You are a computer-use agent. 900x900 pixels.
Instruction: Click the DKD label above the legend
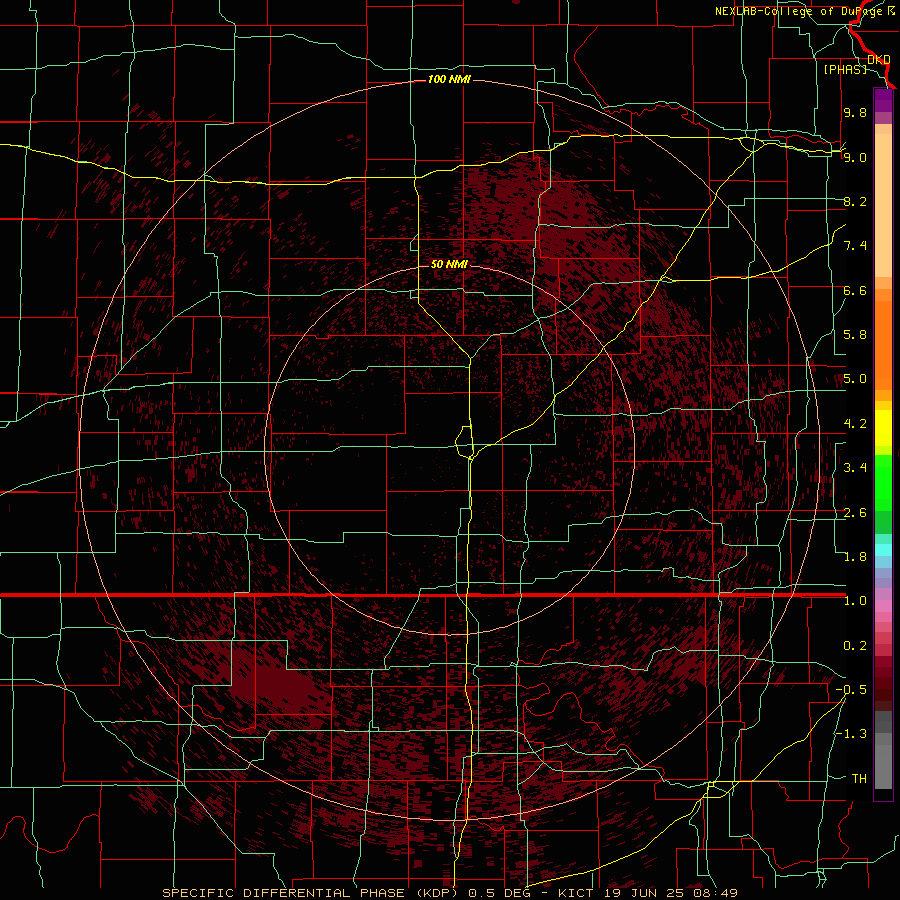pos(878,60)
